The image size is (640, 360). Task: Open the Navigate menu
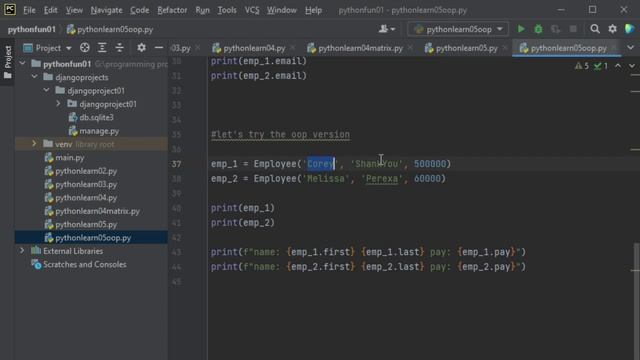click(x=106, y=10)
